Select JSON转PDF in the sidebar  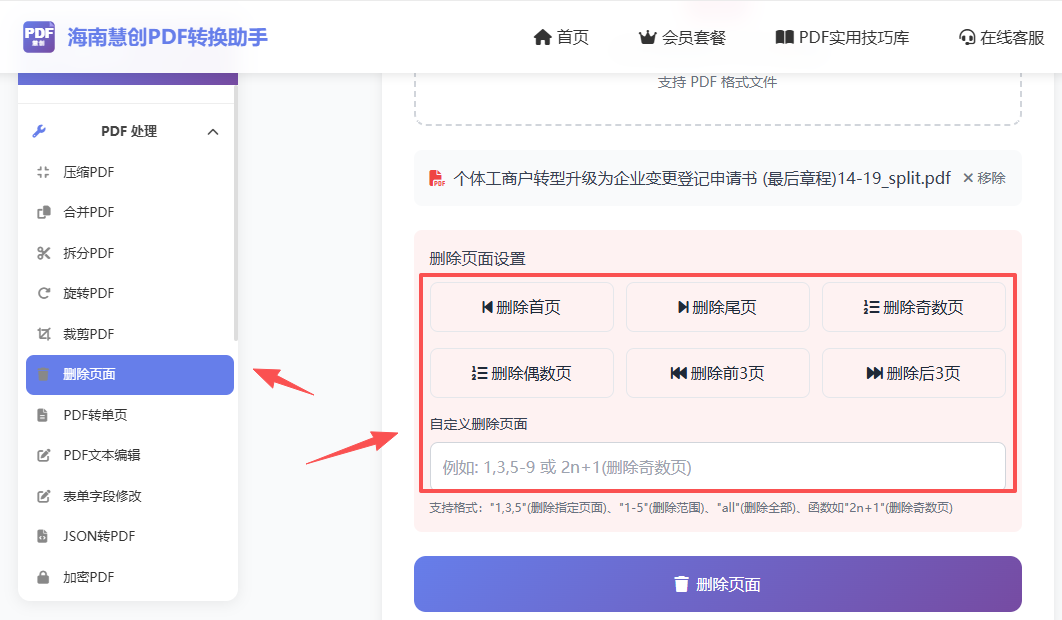[129, 536]
